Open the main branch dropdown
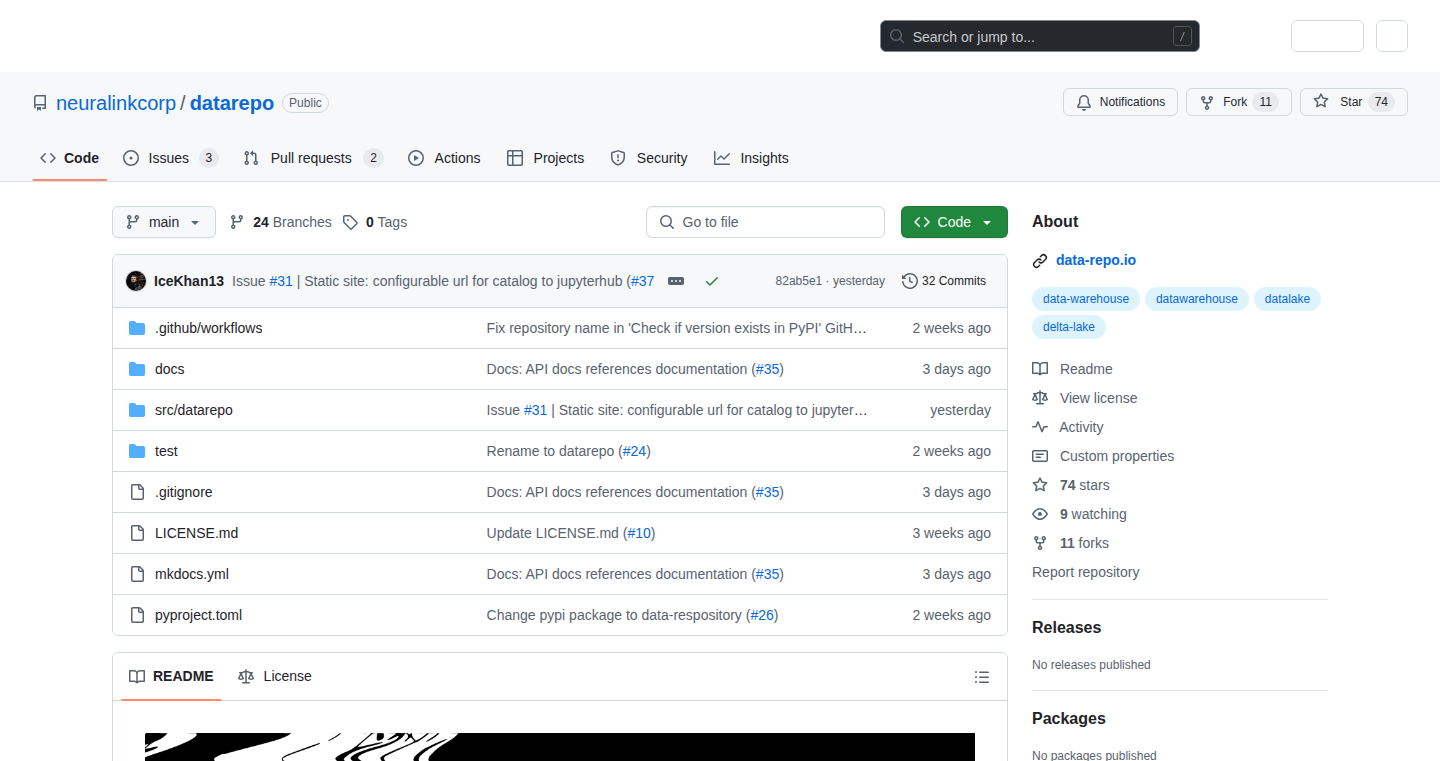The height and width of the screenshot is (761, 1440). (164, 222)
